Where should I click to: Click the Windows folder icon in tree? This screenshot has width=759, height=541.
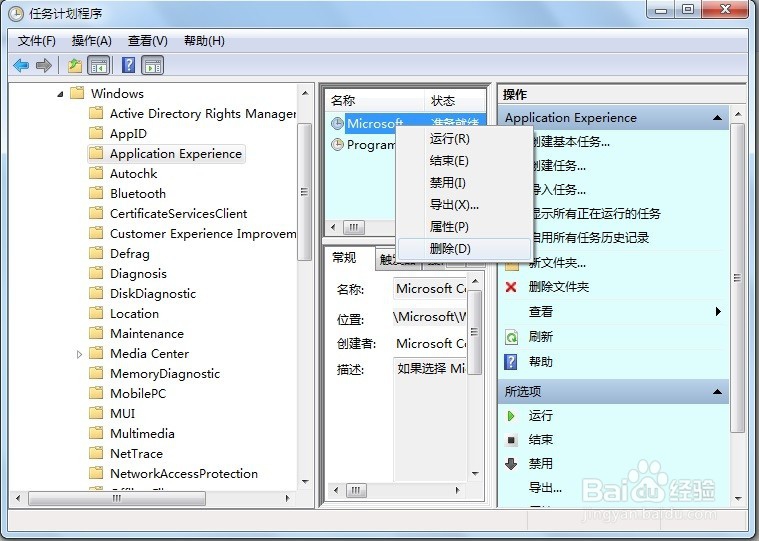pyautogui.click(x=77, y=93)
